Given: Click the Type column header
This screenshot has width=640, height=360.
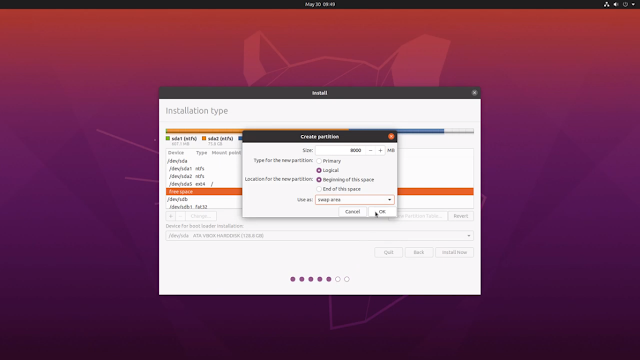Looking at the screenshot, I should (202, 153).
